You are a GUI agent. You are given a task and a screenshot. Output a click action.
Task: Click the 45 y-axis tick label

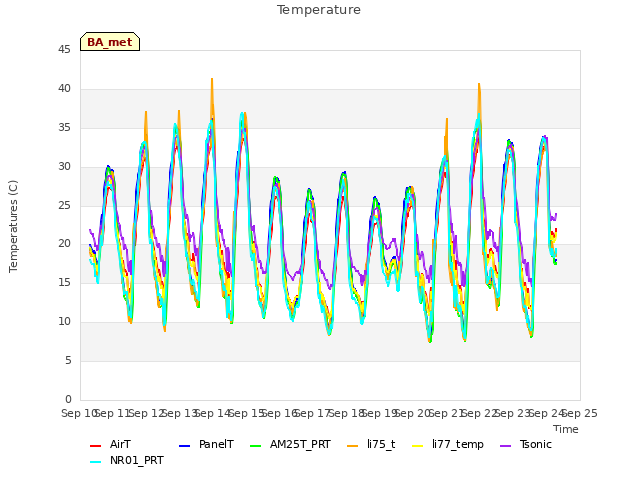(x=64, y=49)
